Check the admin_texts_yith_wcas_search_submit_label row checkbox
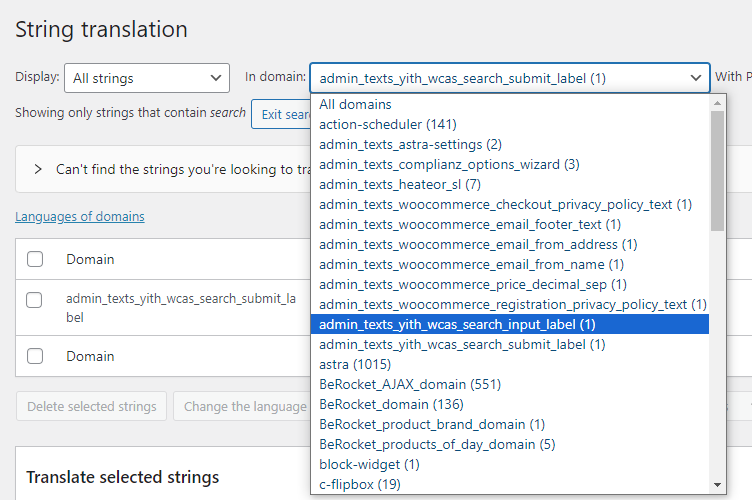This screenshot has width=752, height=500. pos(34,300)
